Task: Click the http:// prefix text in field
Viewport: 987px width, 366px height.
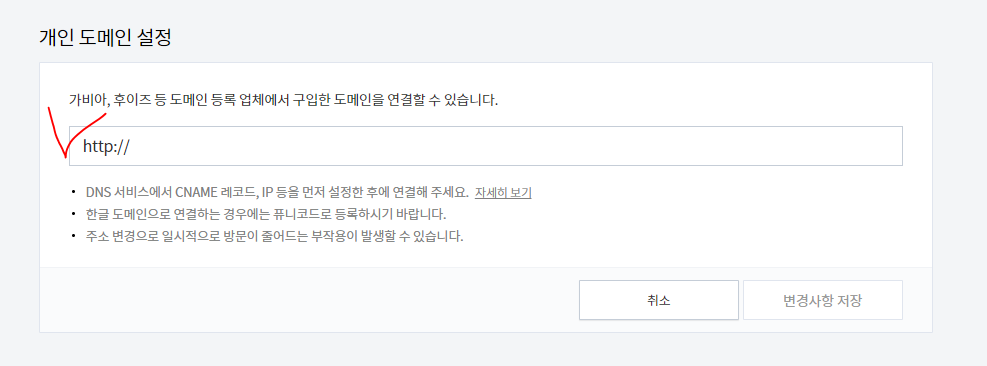Action: click(x=106, y=147)
